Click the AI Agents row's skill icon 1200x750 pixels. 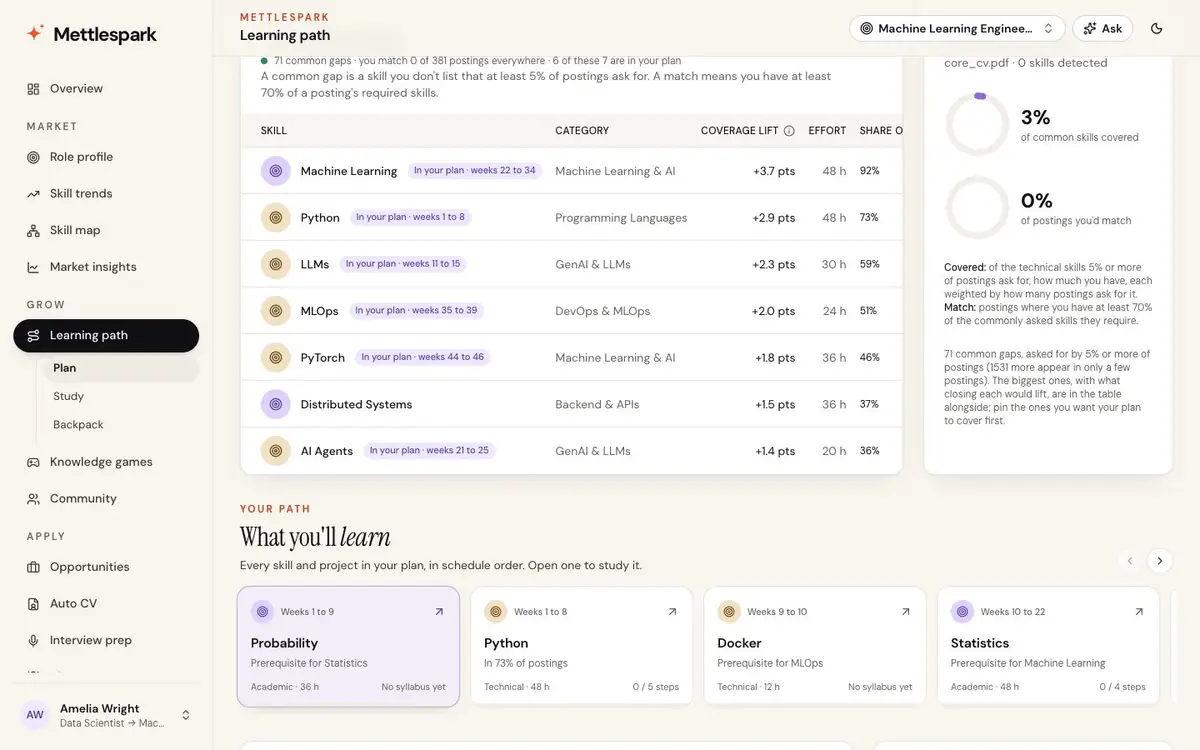click(276, 451)
